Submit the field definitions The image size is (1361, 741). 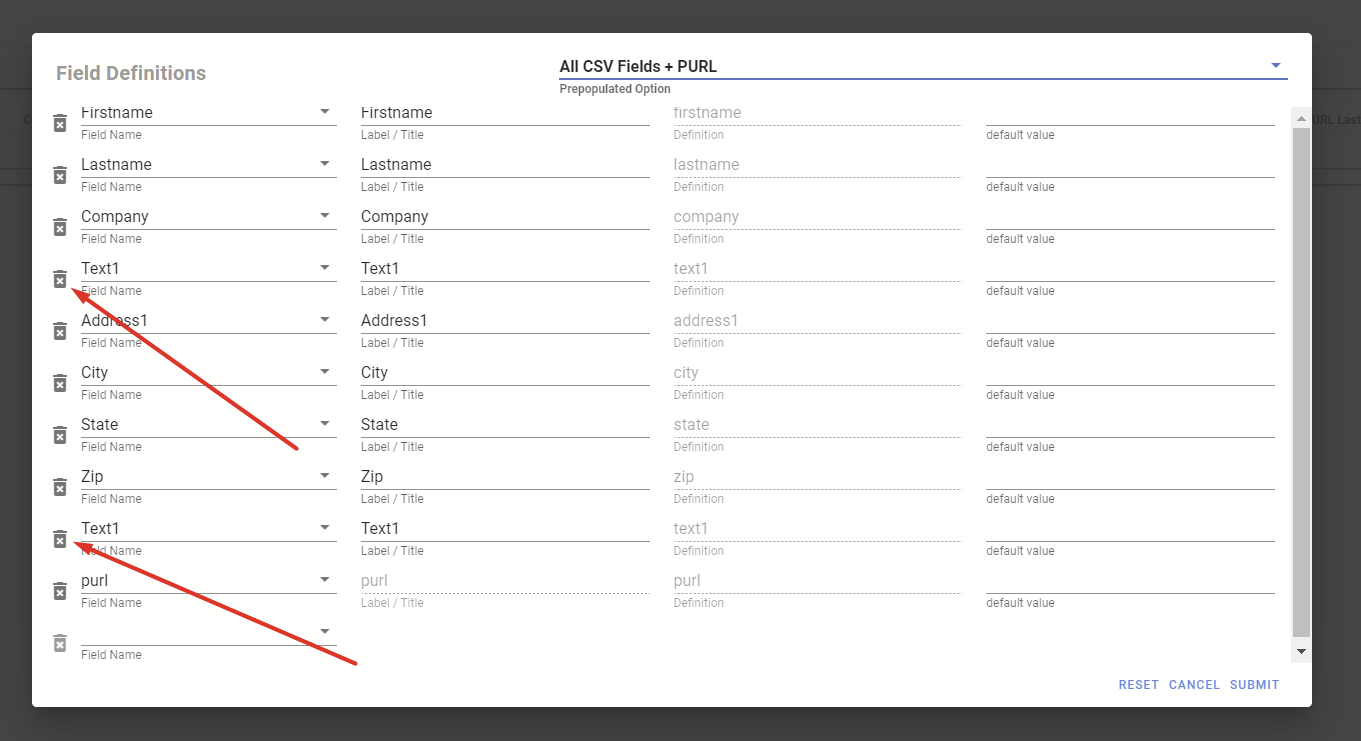[1255, 685]
